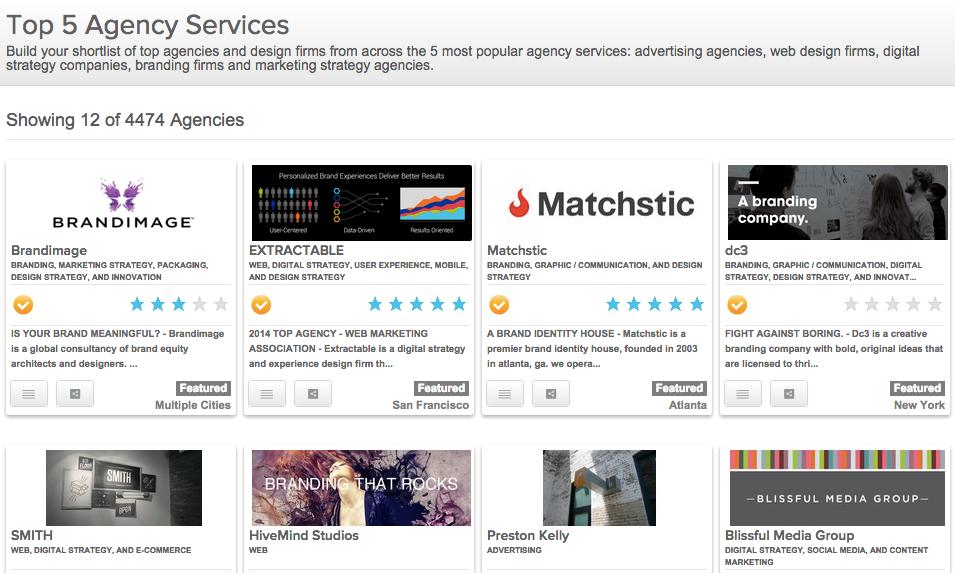Click the HiveMind Studios name link
Viewport: 955px width, 573px height.
tap(303, 535)
